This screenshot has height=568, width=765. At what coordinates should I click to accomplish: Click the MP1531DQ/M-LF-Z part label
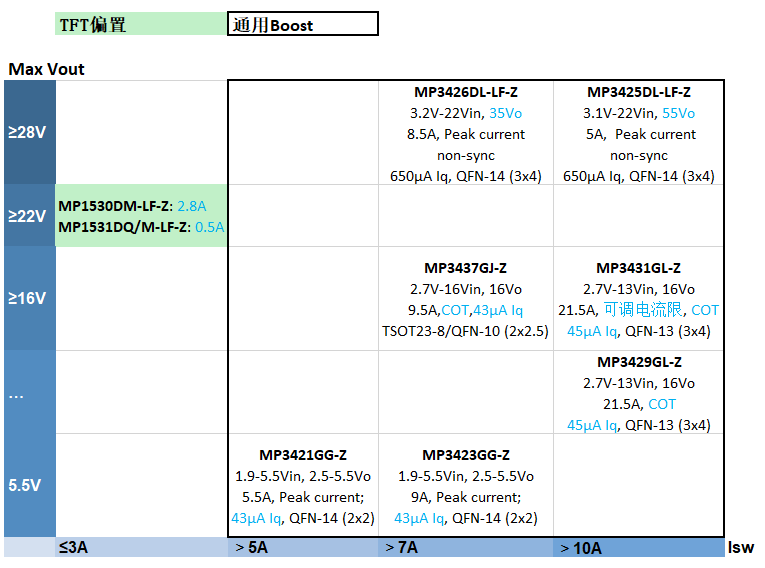tap(124, 227)
